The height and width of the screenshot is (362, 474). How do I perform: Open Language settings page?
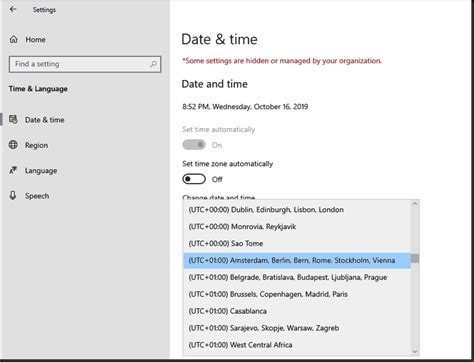tap(41, 171)
